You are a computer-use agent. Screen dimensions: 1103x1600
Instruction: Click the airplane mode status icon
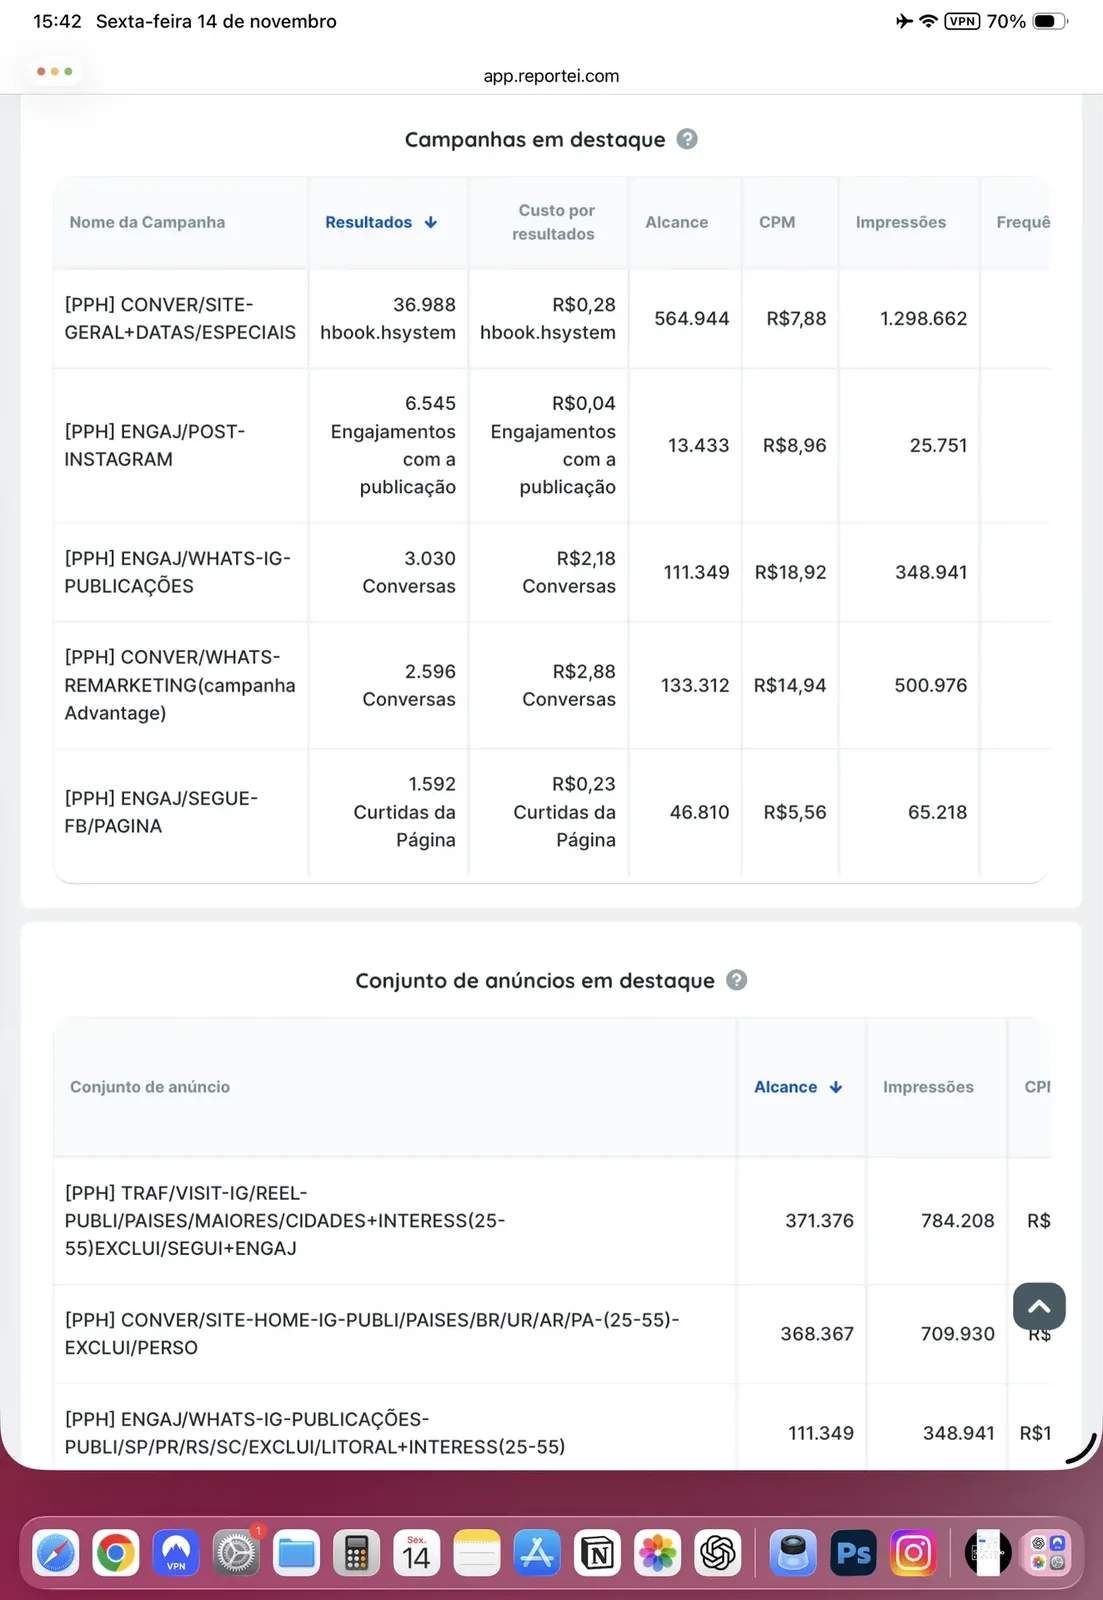click(x=904, y=21)
